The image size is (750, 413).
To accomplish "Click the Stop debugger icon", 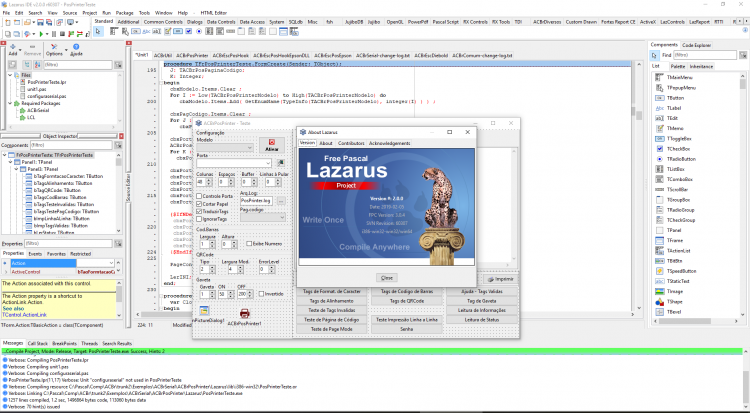I will point(62,34).
